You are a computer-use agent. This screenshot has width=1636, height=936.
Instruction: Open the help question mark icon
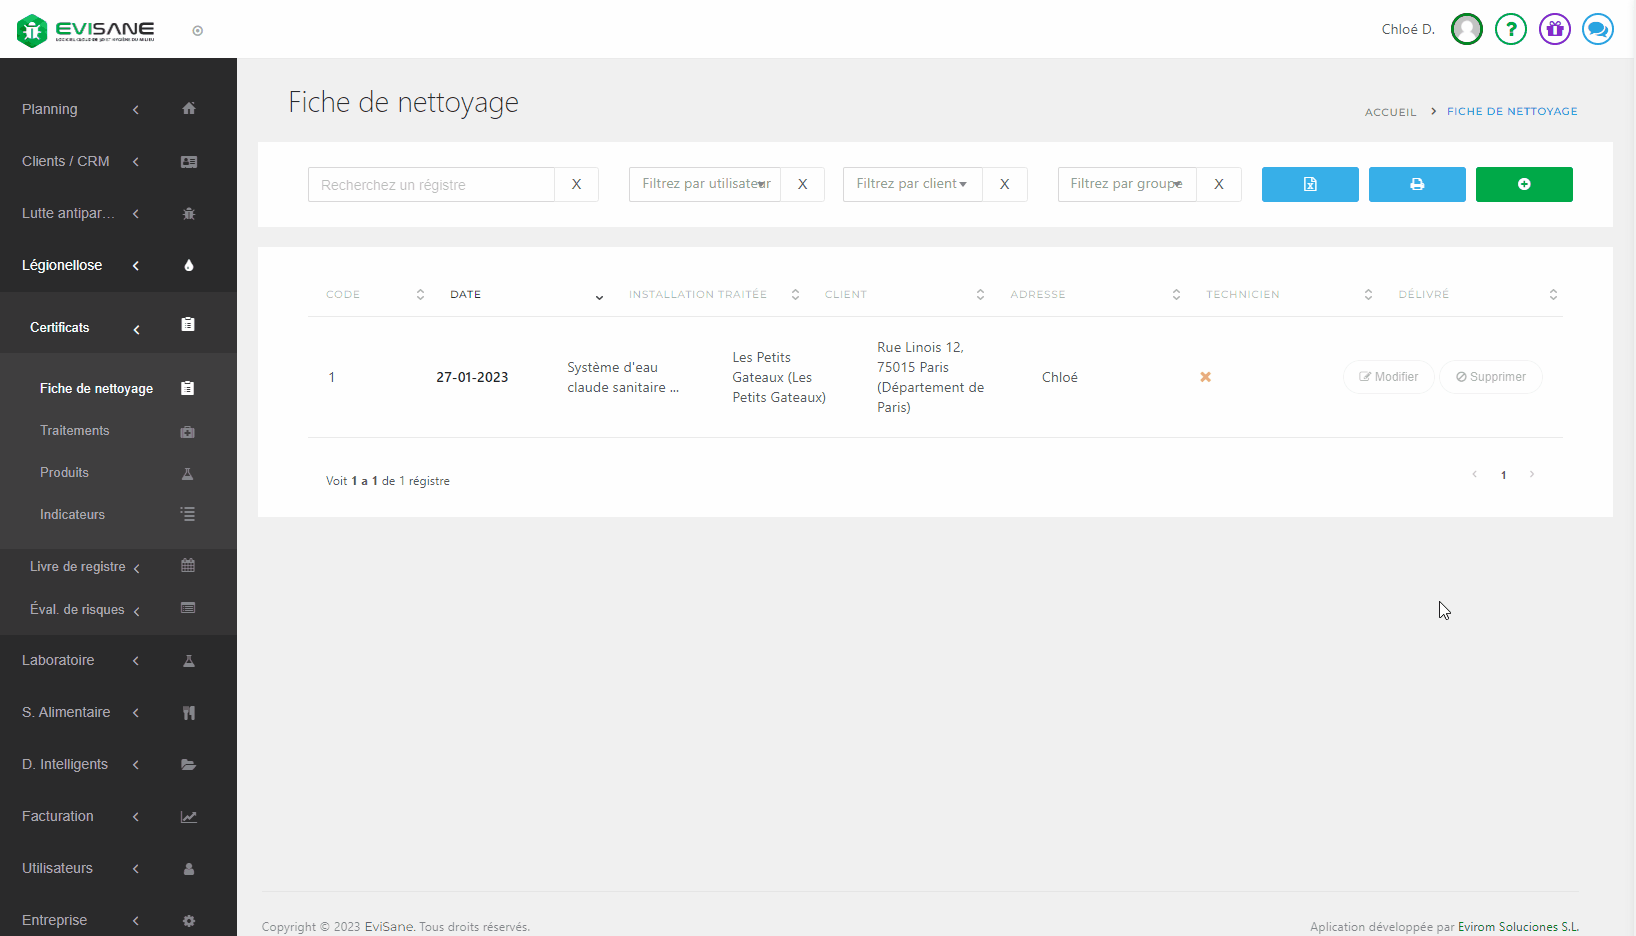pos(1510,29)
